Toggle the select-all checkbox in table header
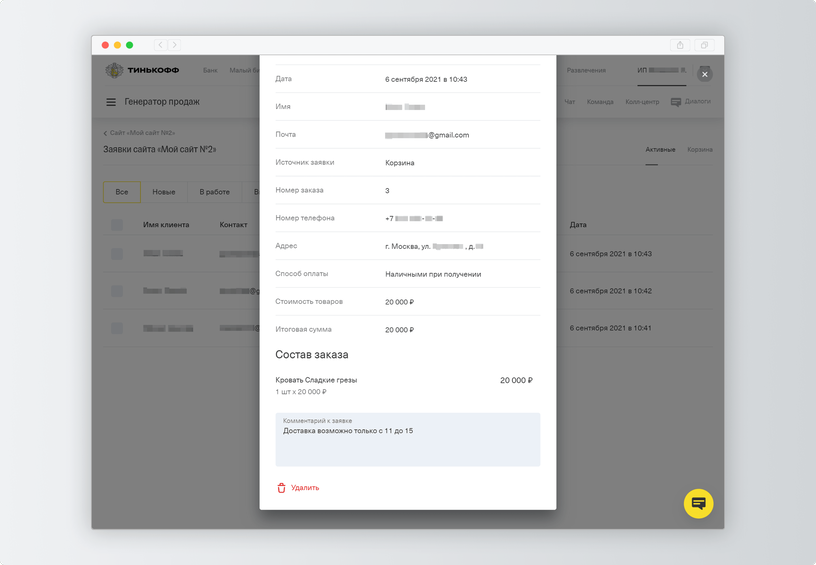 pyautogui.click(x=117, y=225)
